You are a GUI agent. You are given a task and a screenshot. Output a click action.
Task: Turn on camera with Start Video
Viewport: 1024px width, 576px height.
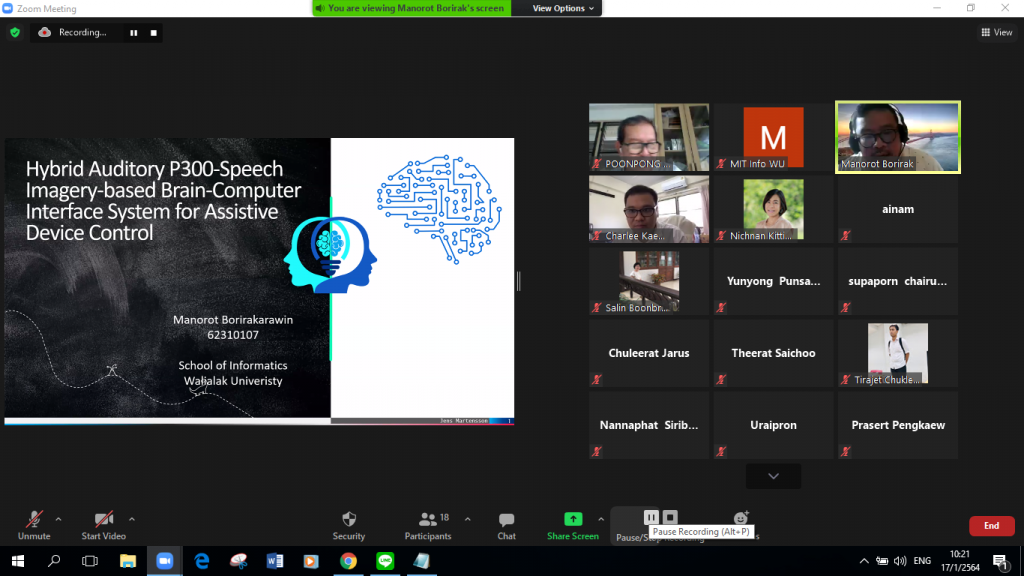coord(103,524)
